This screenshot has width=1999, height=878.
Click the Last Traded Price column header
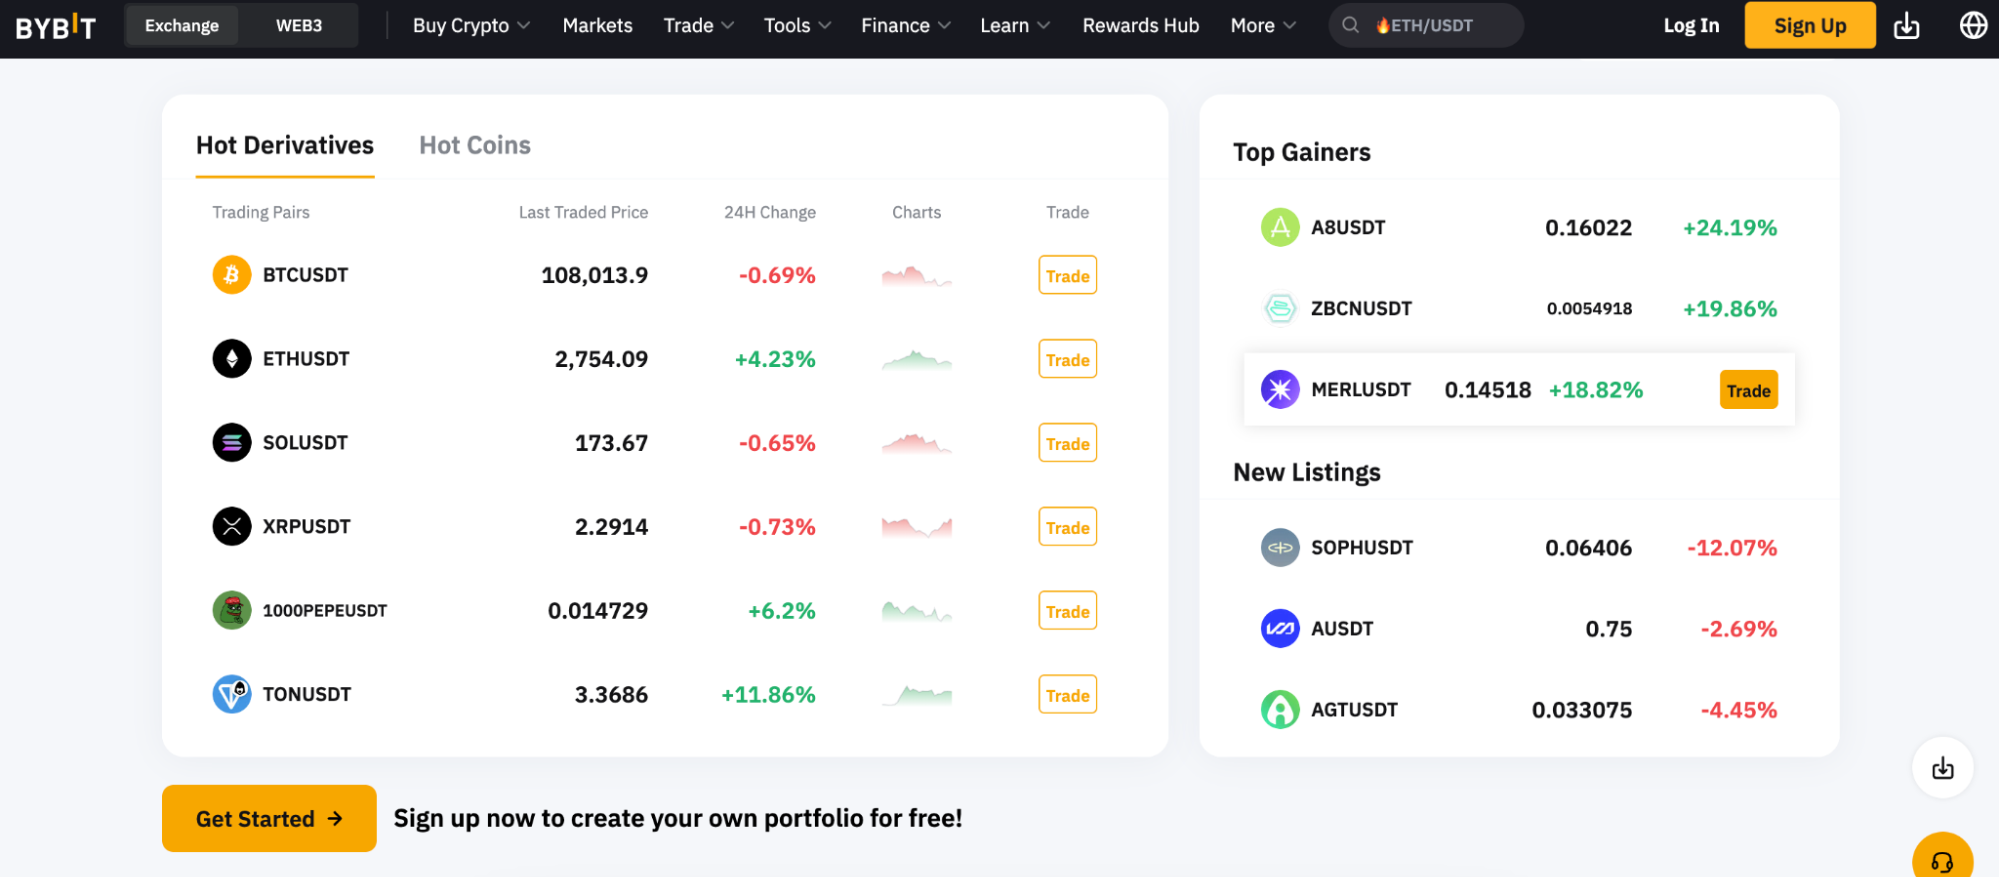[583, 212]
